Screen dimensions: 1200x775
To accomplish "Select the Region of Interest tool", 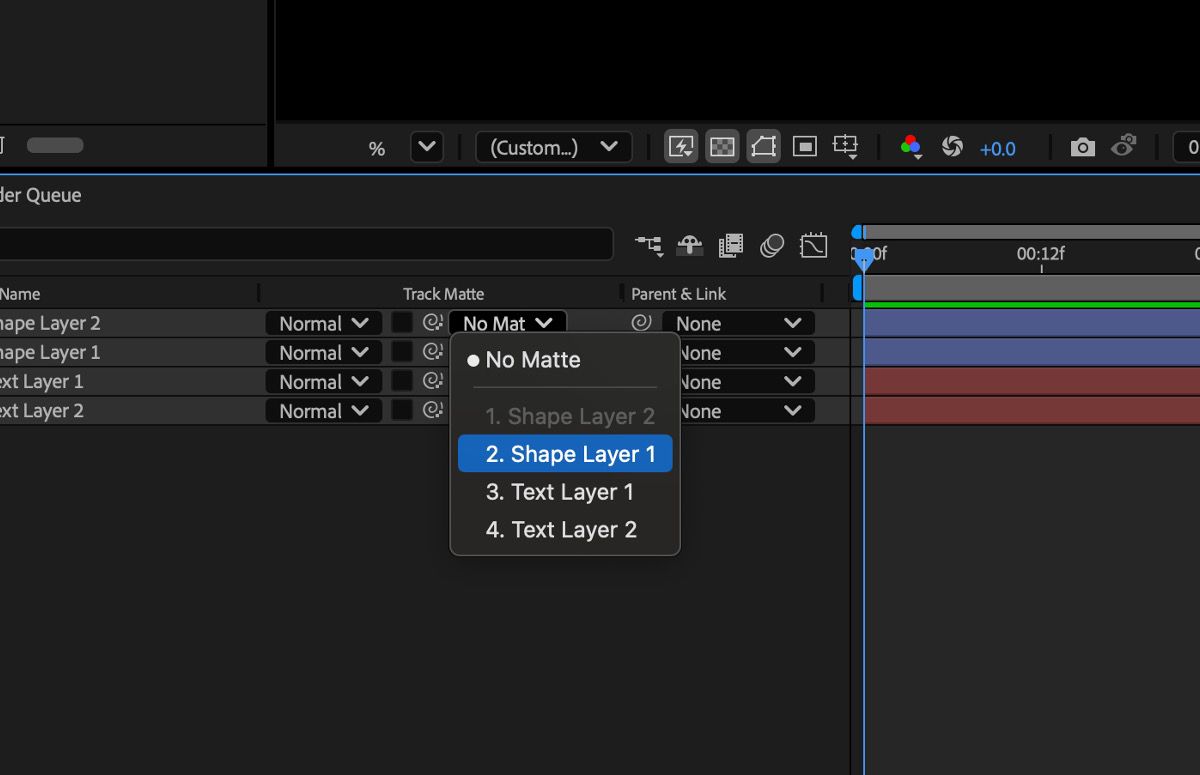I will click(804, 146).
